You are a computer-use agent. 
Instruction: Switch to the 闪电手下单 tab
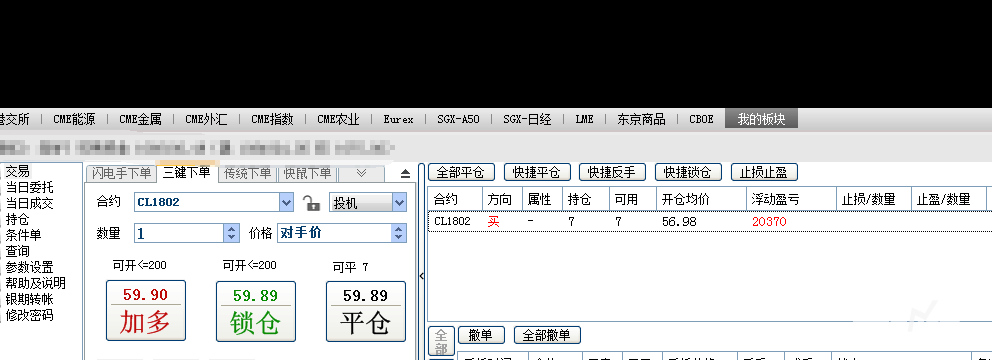point(121,173)
